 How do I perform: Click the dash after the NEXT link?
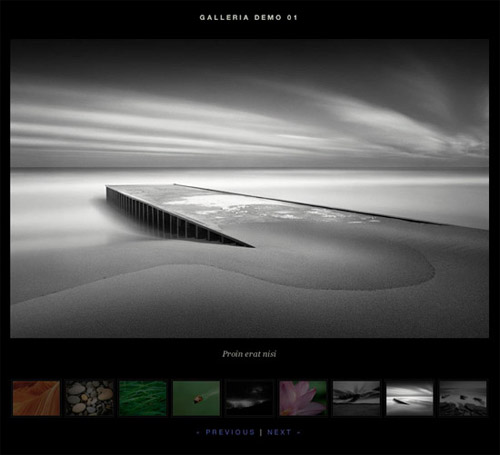tap(299, 433)
